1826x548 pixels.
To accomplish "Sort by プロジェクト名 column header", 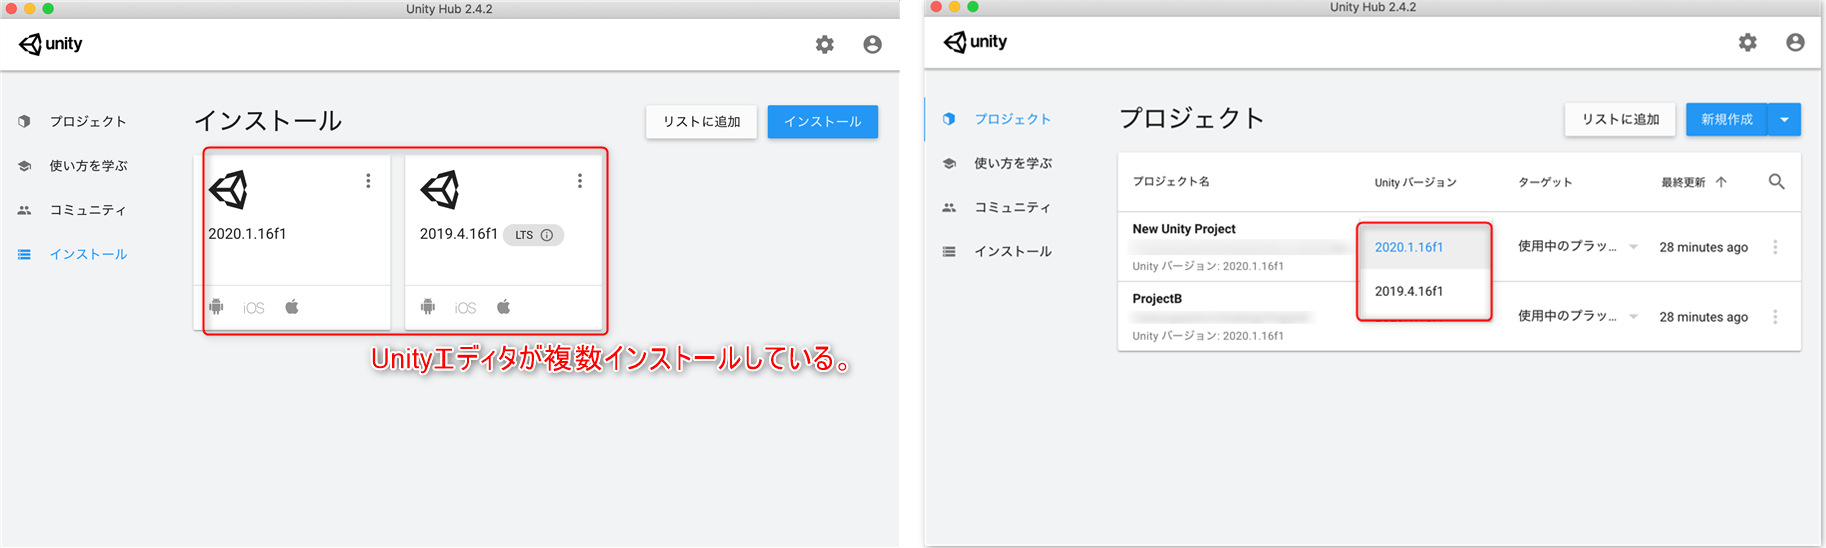I will [1171, 182].
